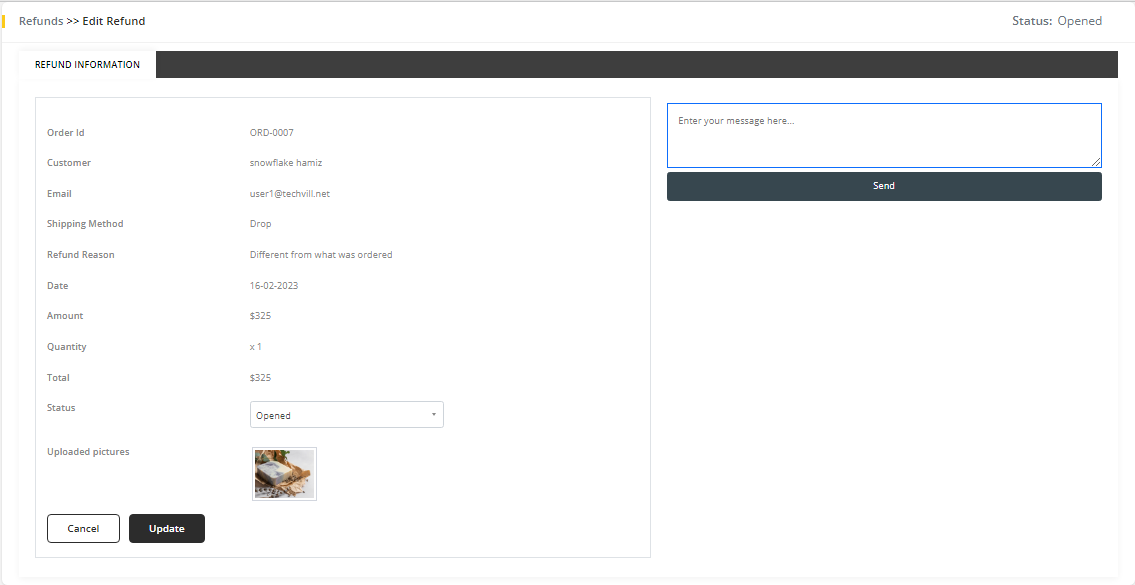Screen dimensions: 1135x585
Task: Click the shipping method value Drop
Action: pyautogui.click(x=260, y=224)
